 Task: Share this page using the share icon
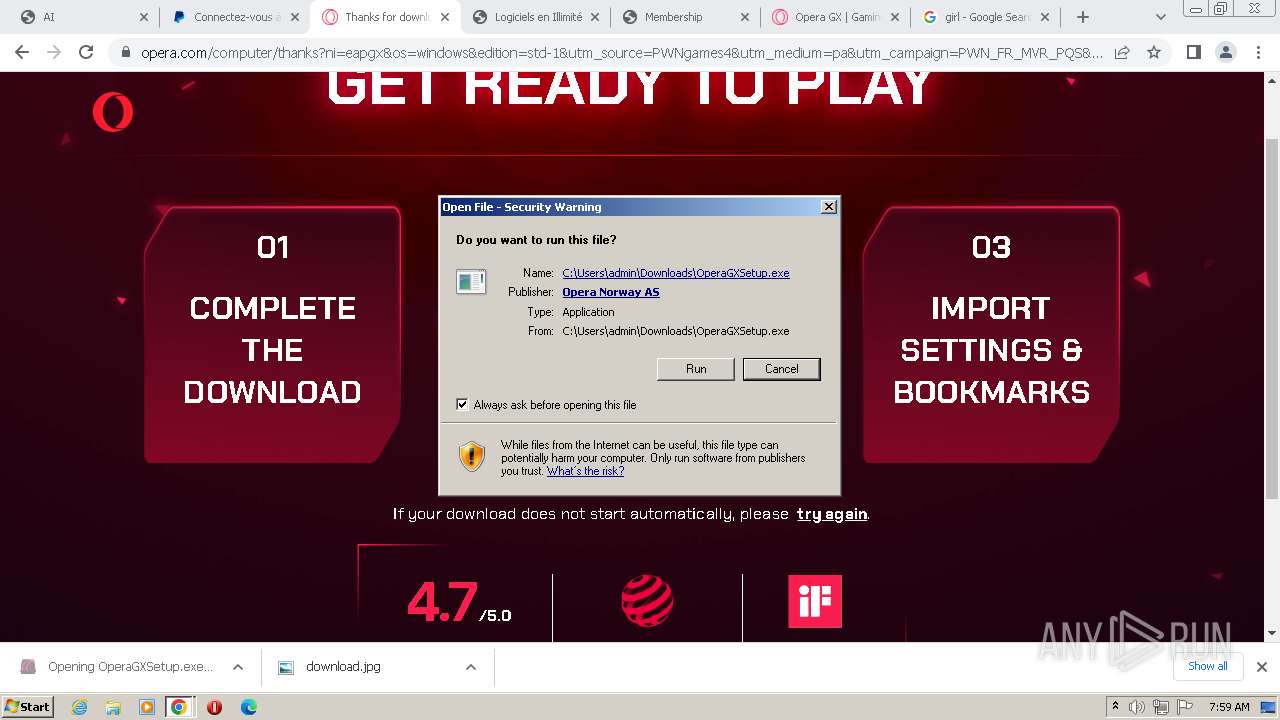pyautogui.click(x=1122, y=53)
